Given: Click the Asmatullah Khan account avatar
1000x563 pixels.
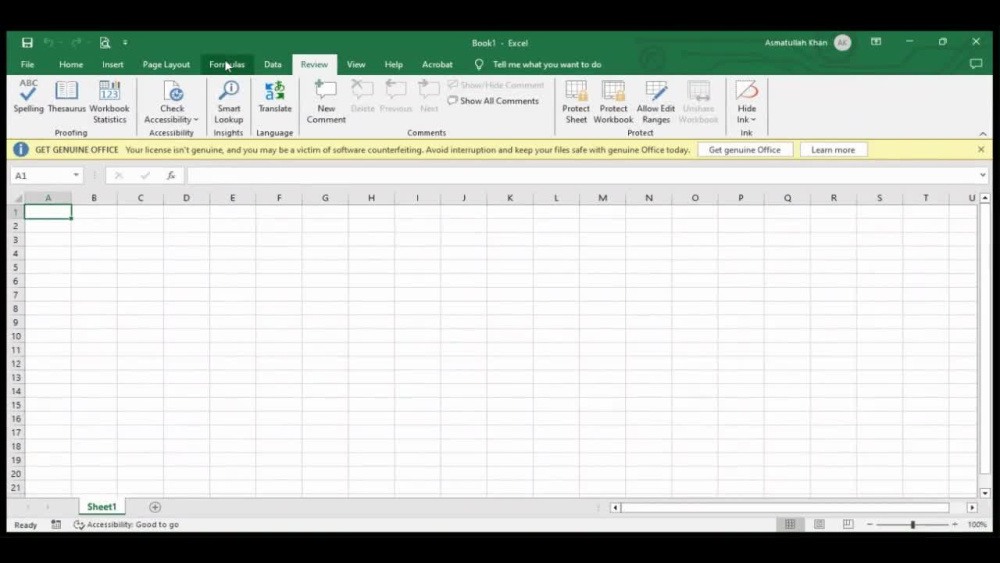Looking at the screenshot, I should pos(842,43).
